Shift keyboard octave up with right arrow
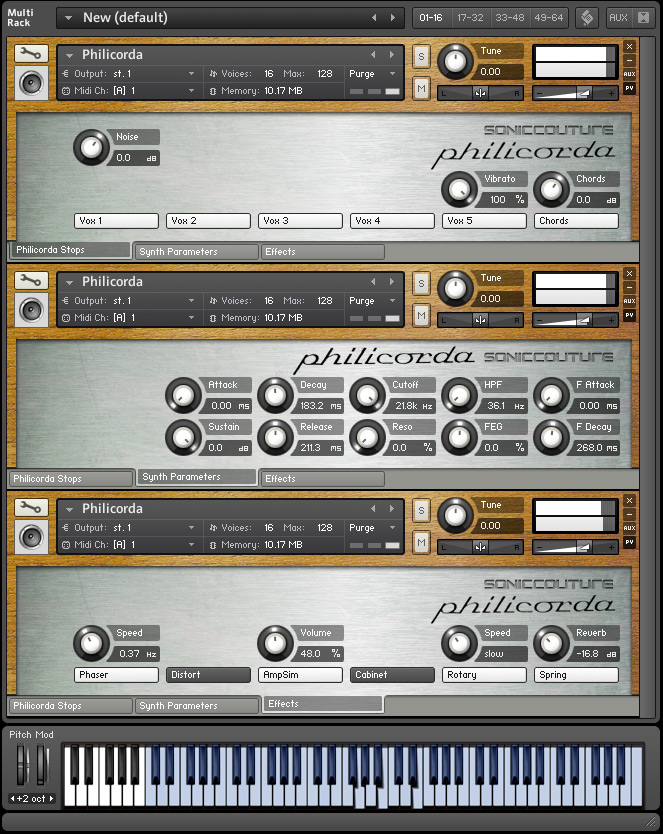 coord(52,799)
